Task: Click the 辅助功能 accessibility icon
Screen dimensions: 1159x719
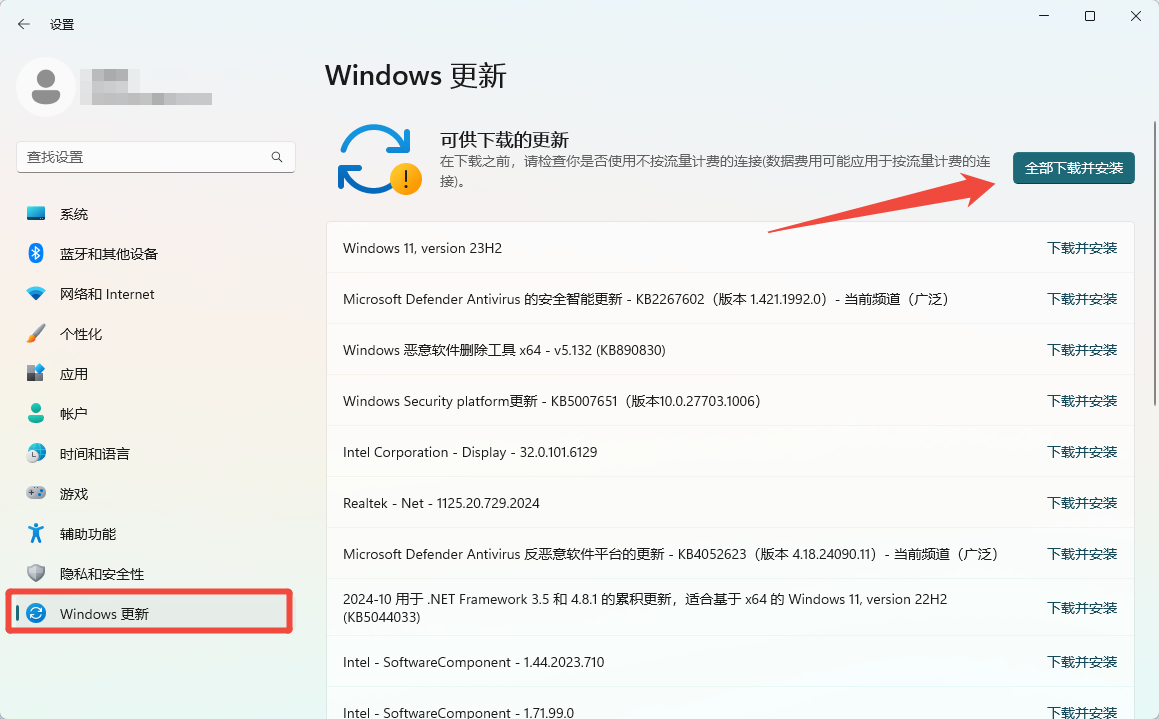Action: coord(35,533)
